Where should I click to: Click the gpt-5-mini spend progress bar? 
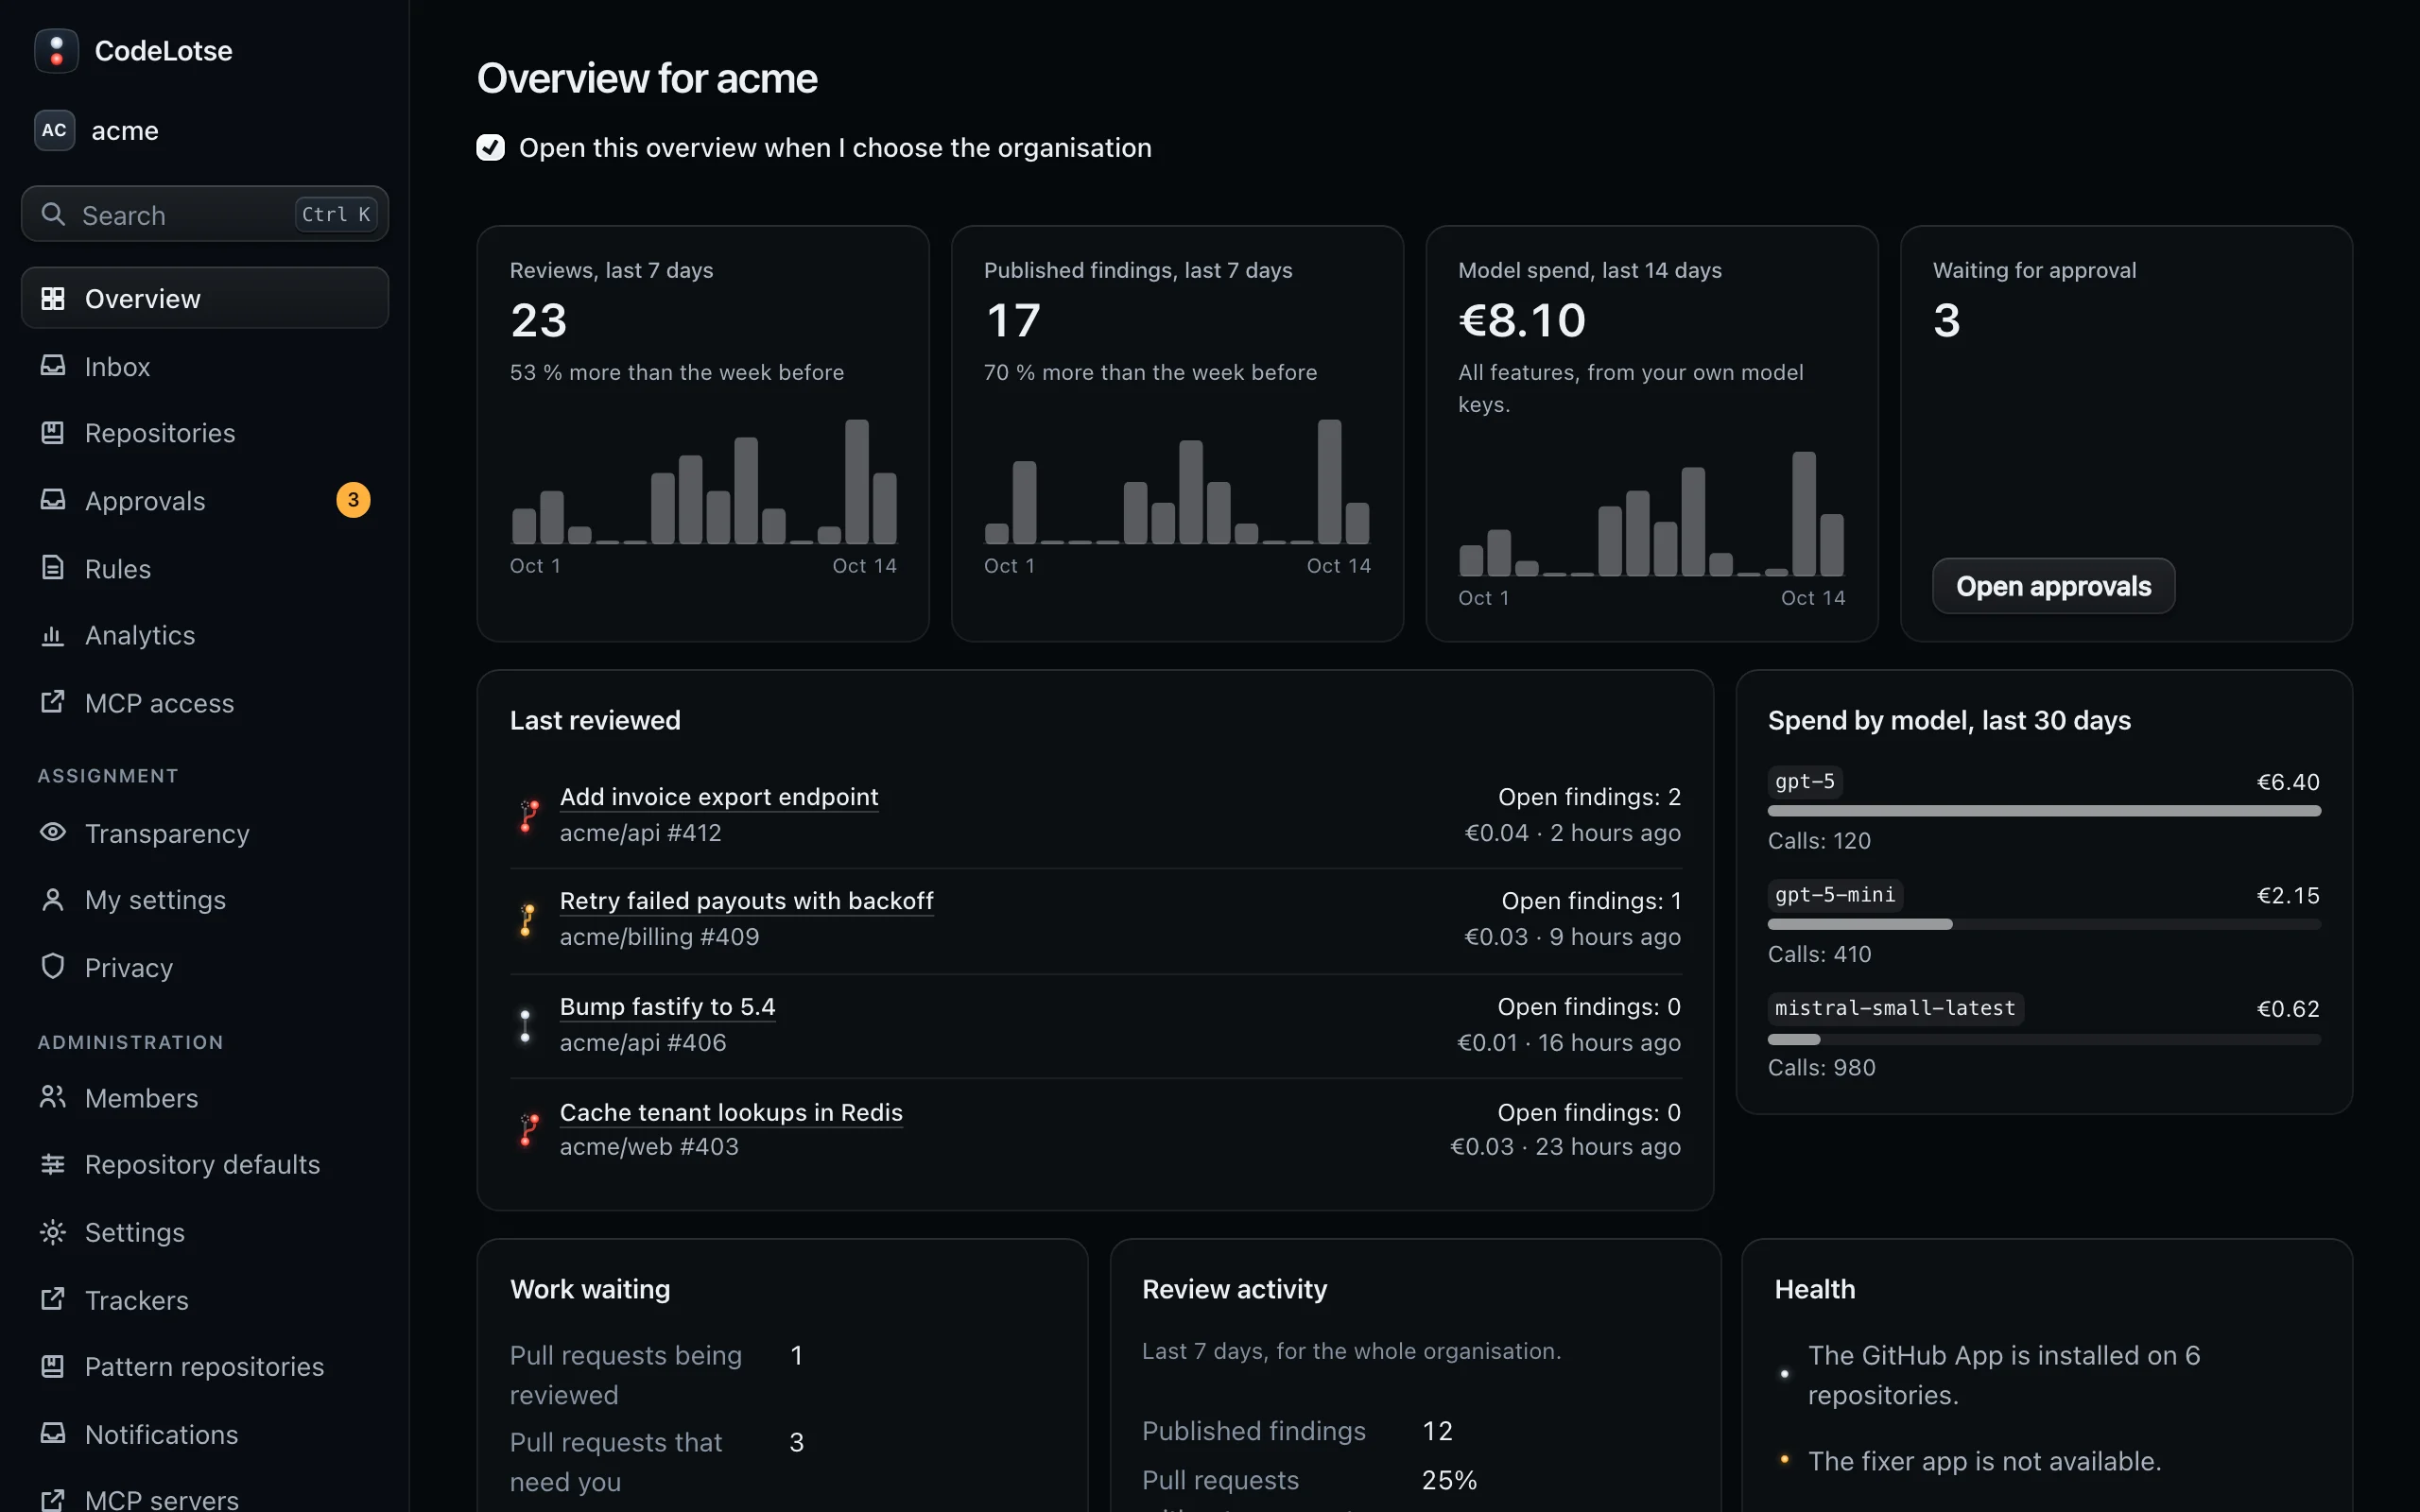[x=2044, y=925]
